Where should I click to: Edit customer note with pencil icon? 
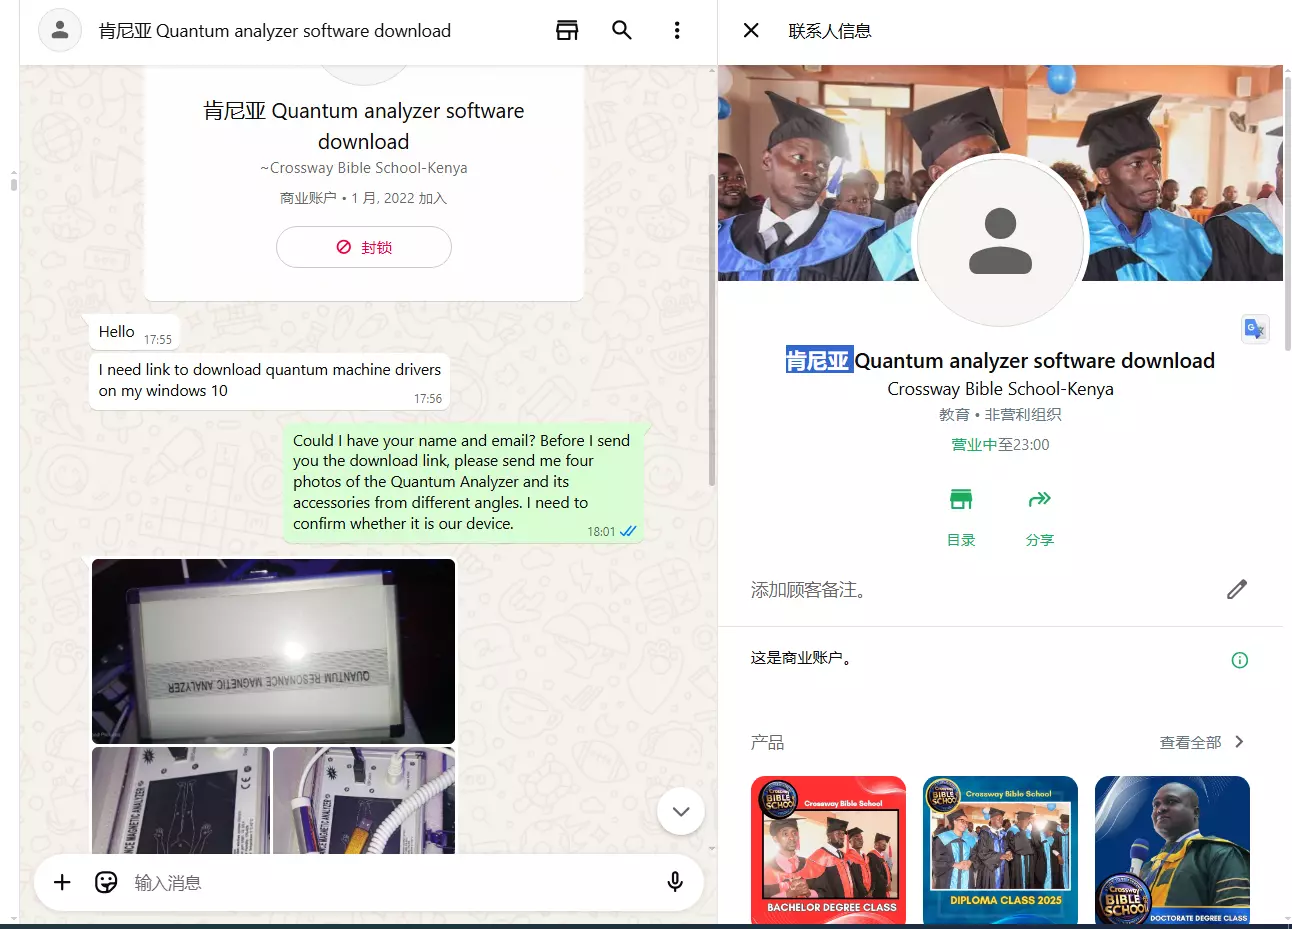[x=1237, y=589]
